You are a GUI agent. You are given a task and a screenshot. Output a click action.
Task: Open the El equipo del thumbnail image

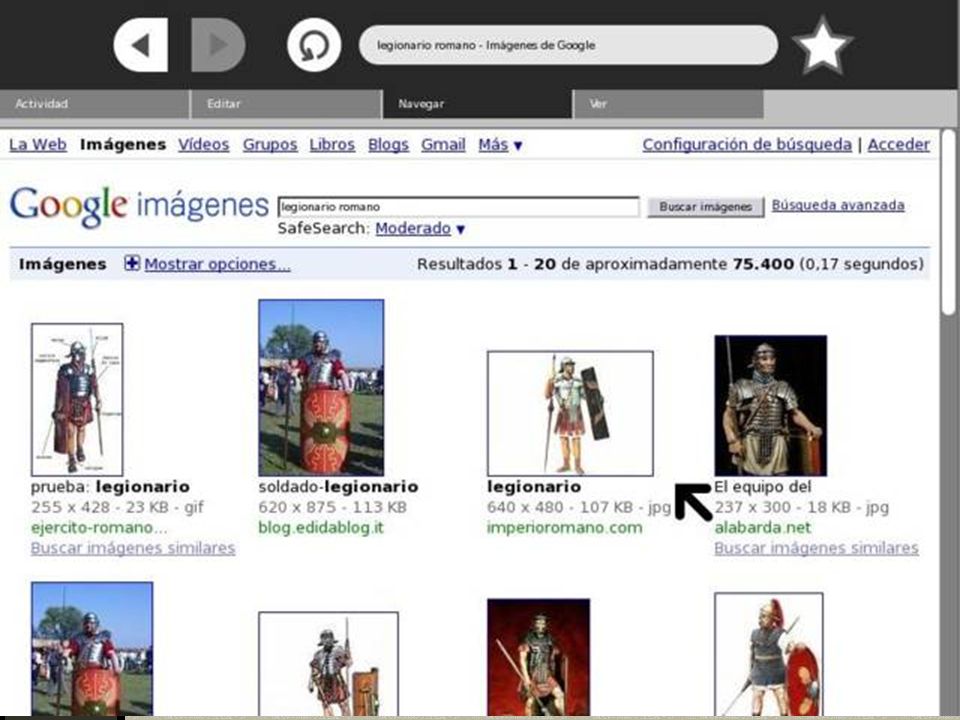pyautogui.click(x=771, y=405)
